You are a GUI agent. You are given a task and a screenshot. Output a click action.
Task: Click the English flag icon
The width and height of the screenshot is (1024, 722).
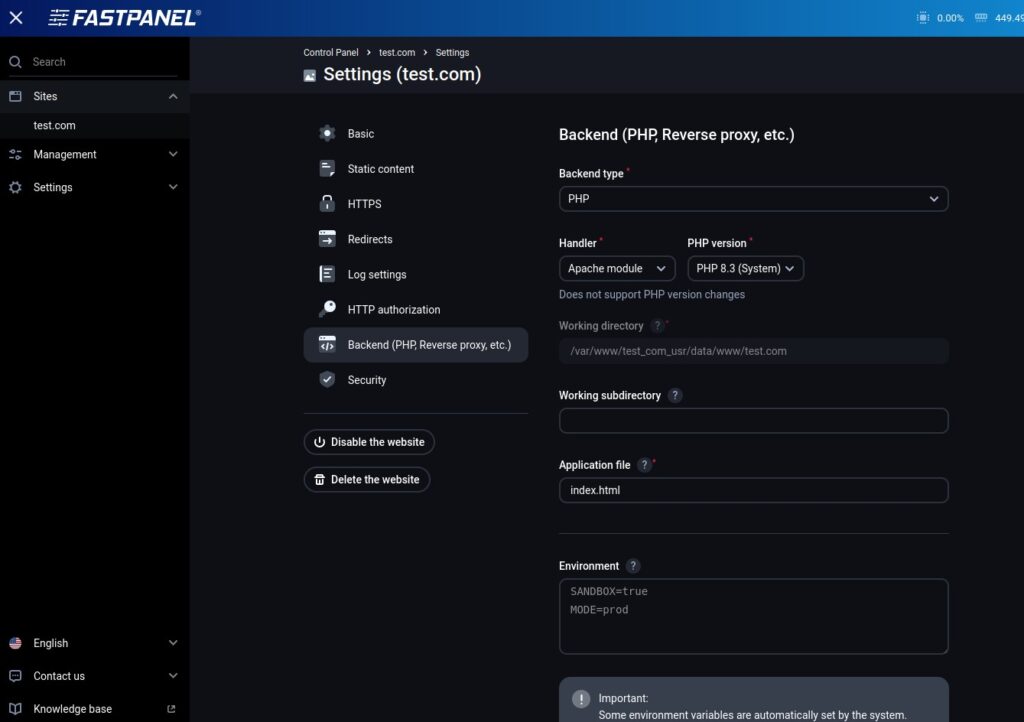(15, 643)
